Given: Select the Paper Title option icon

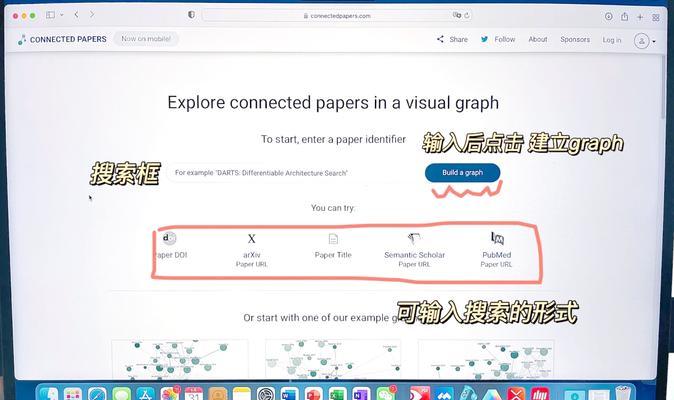Looking at the screenshot, I should pyautogui.click(x=333, y=238).
